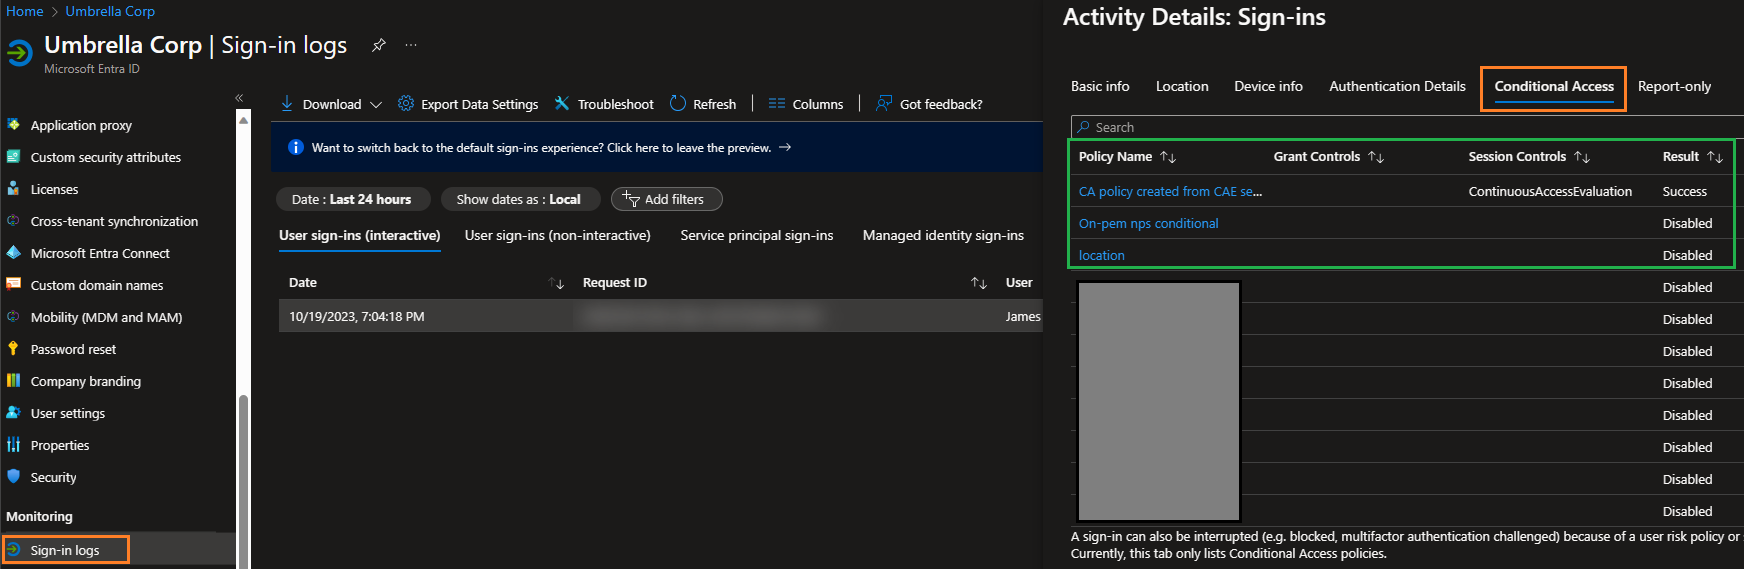
Task: Open the ellipsis more options in header
Action: click(411, 45)
